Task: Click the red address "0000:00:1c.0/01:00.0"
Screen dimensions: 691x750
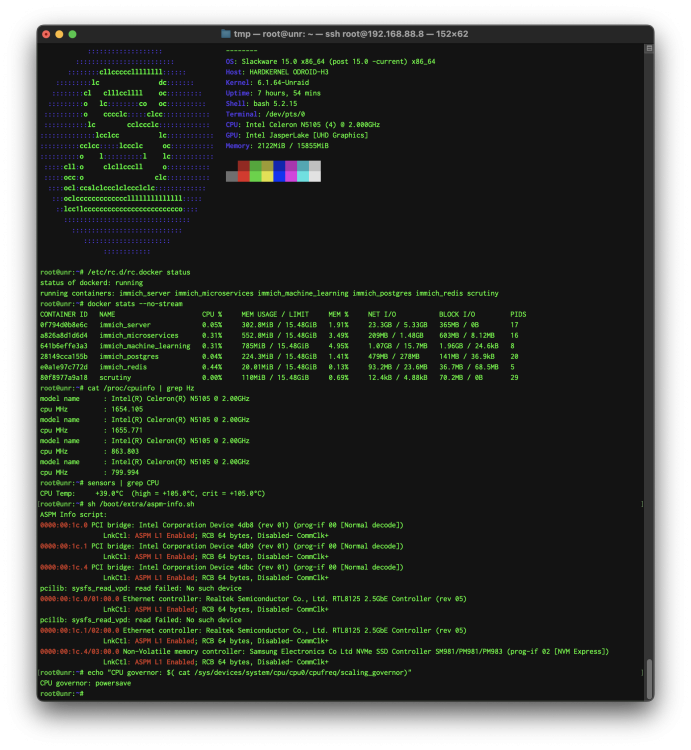Action: click(x=79, y=598)
